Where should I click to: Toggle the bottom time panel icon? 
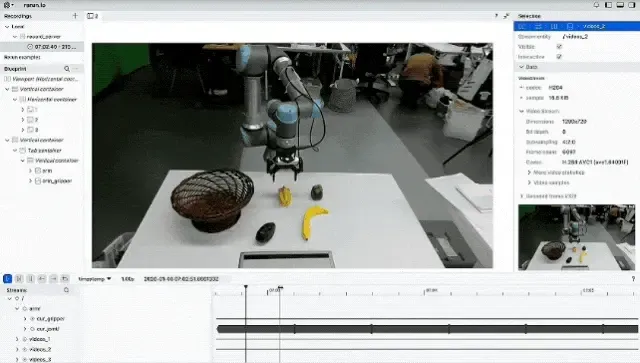point(620,5)
